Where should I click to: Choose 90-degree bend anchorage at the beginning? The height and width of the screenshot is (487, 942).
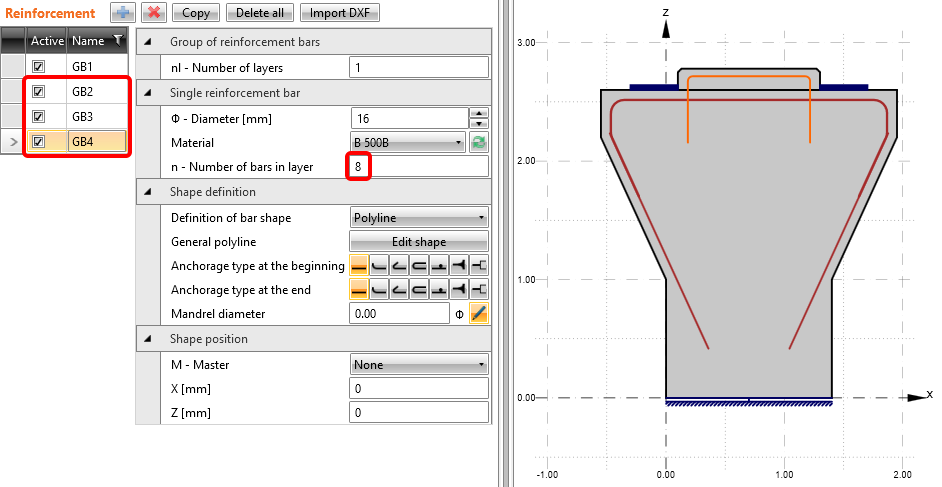pos(379,265)
